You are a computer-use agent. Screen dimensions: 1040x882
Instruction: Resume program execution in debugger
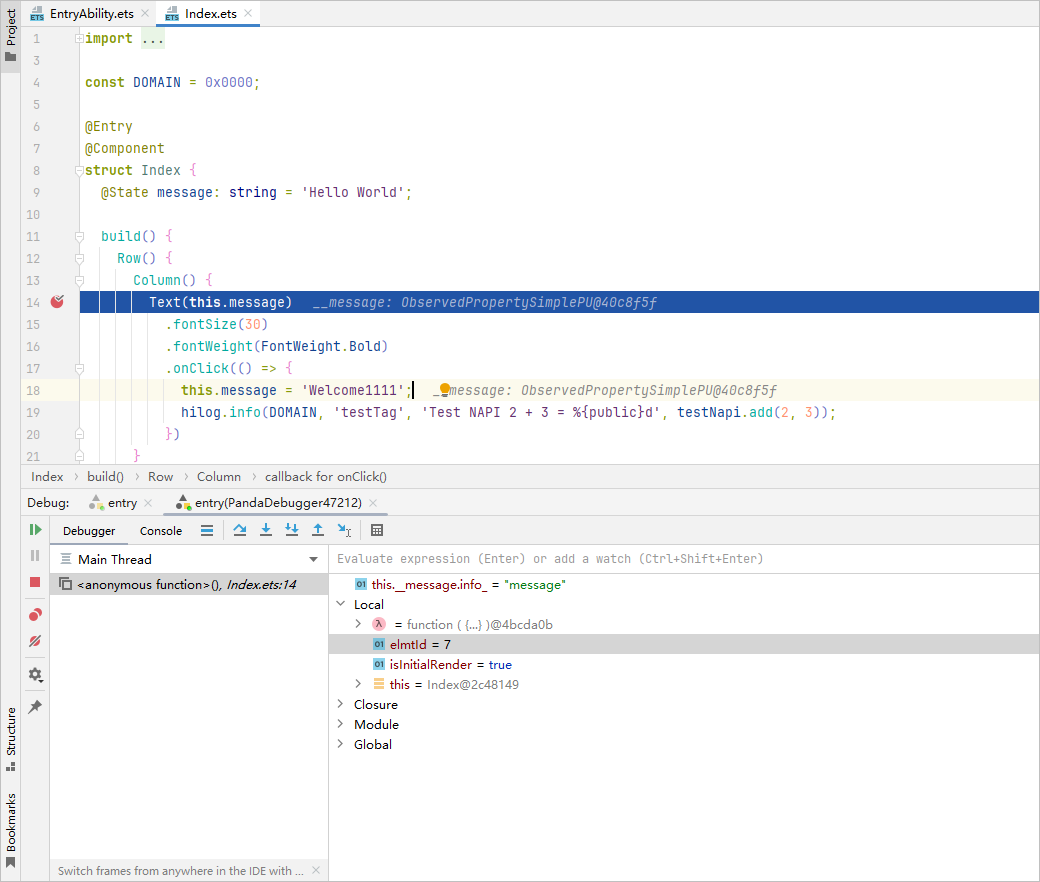tap(35, 530)
